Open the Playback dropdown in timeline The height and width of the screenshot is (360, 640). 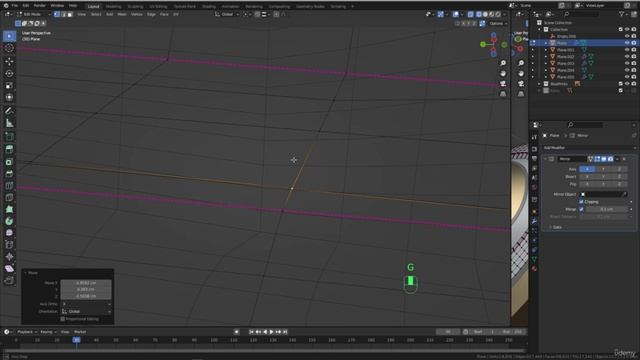click(x=27, y=332)
